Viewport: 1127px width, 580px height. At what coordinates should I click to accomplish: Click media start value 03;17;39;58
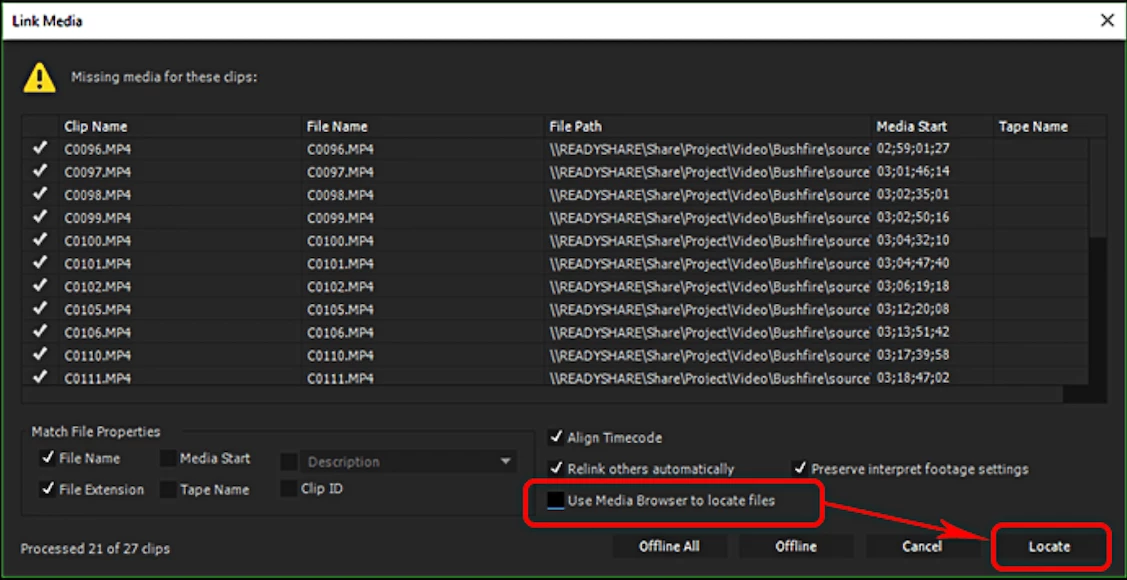(x=913, y=356)
